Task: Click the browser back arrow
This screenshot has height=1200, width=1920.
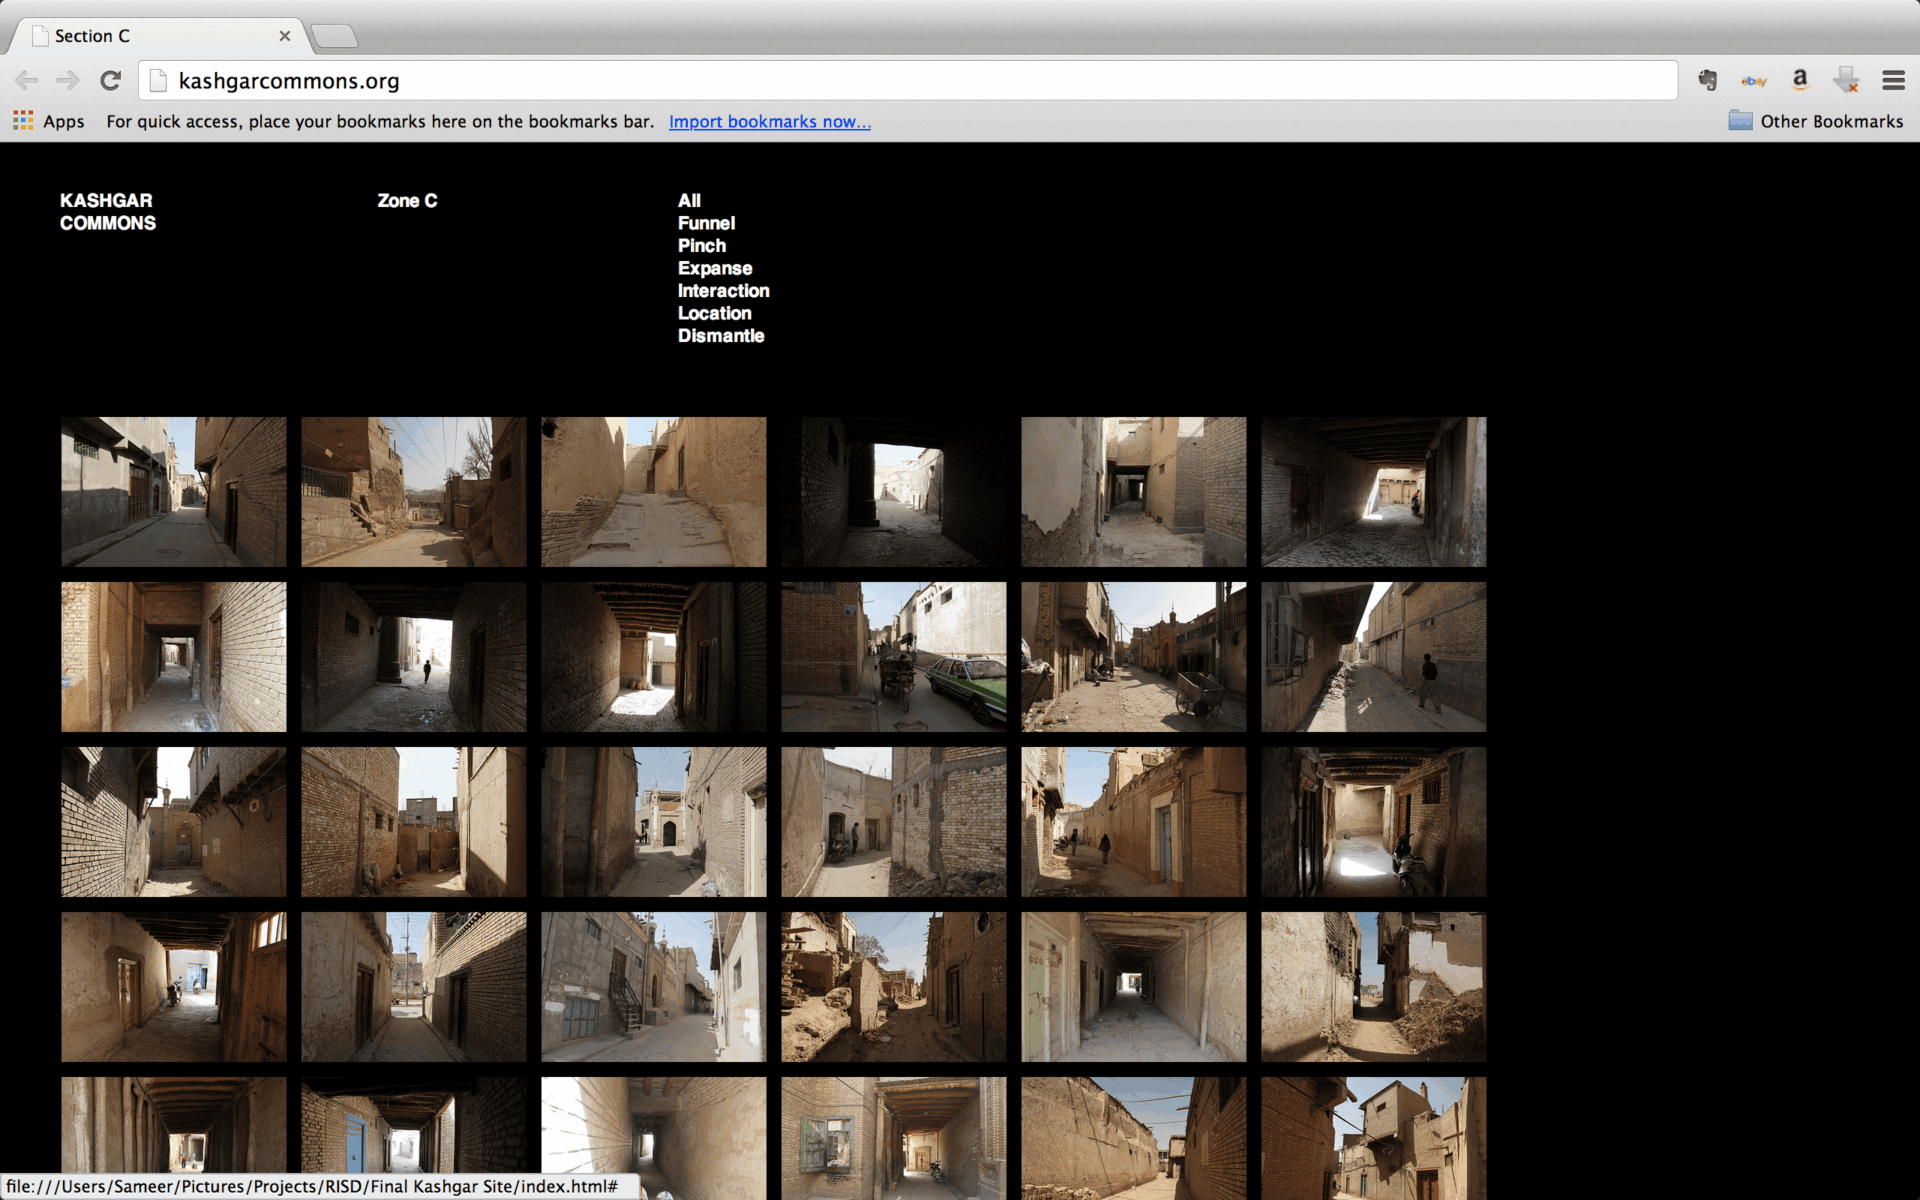Action: pos(26,80)
